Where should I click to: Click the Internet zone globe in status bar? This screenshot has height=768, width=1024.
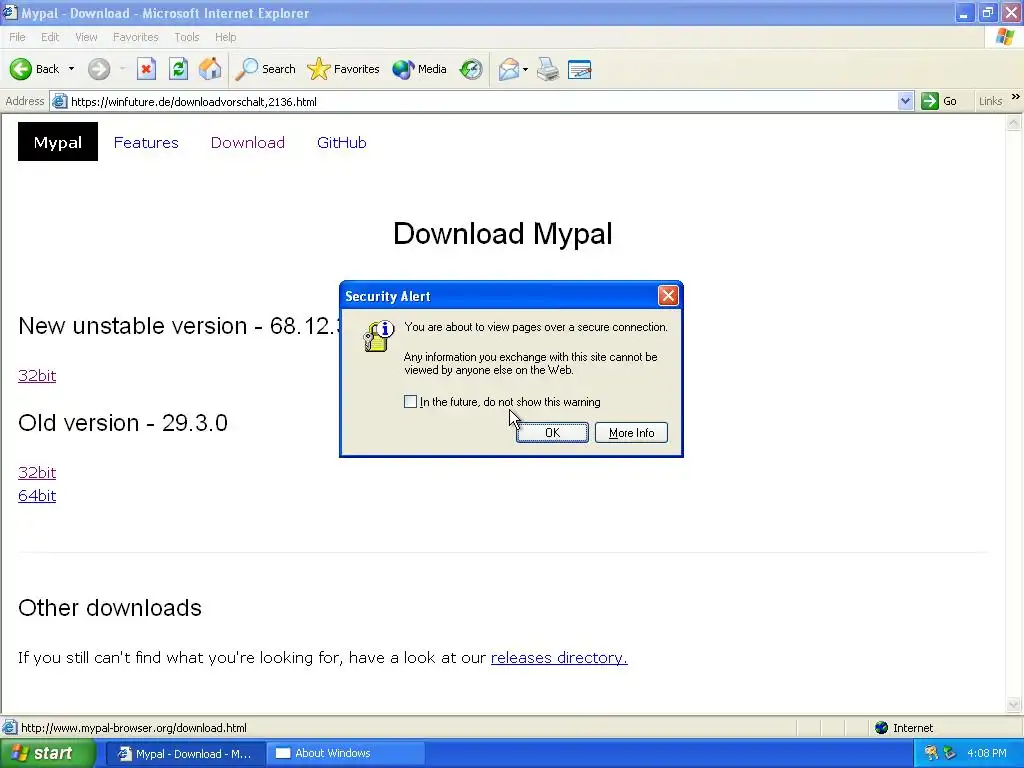[x=882, y=728]
